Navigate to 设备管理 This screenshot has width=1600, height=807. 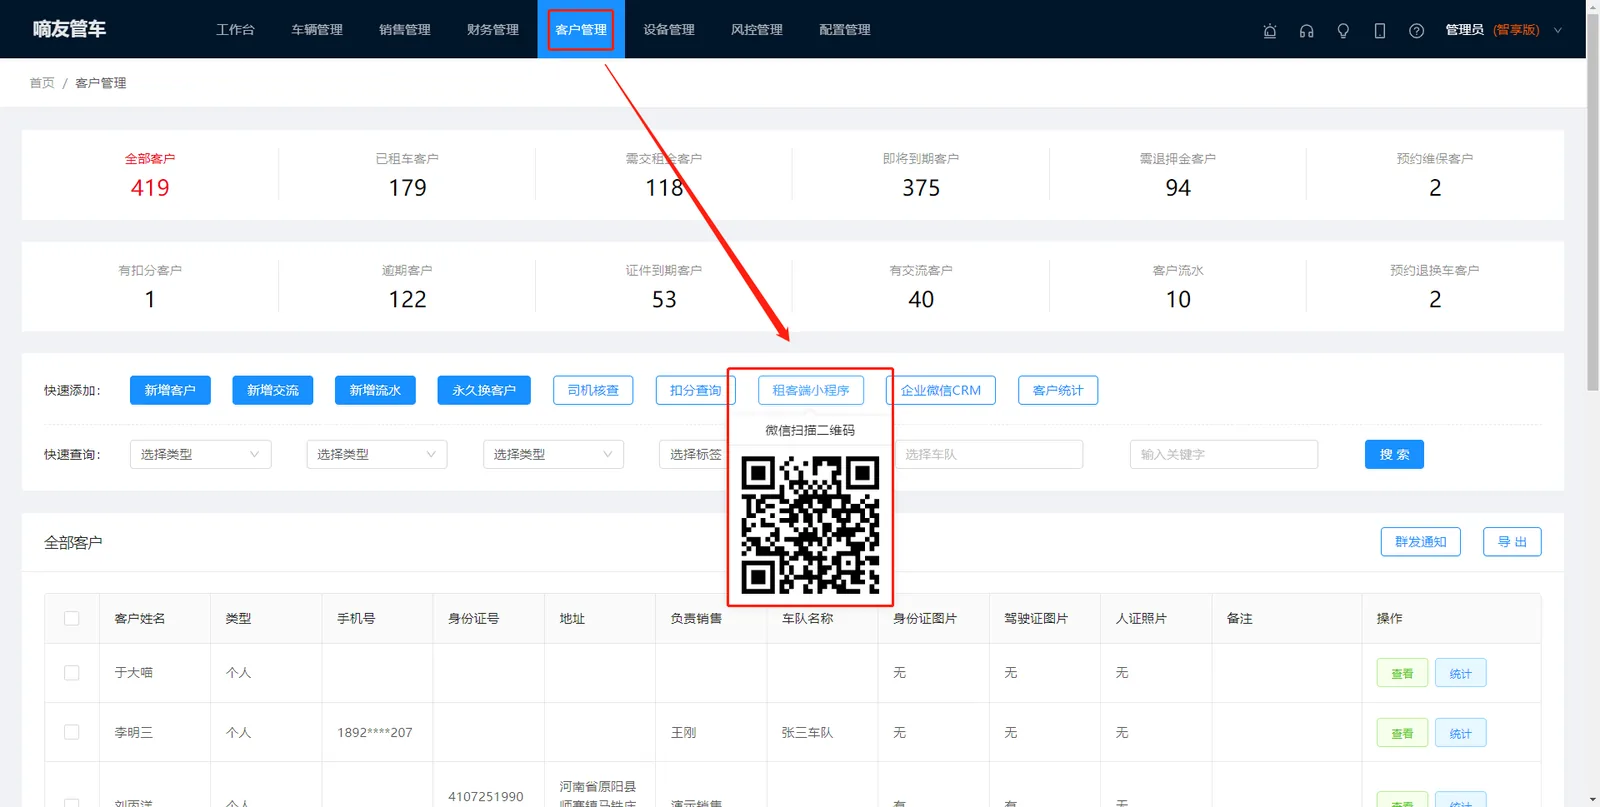pyautogui.click(x=669, y=30)
